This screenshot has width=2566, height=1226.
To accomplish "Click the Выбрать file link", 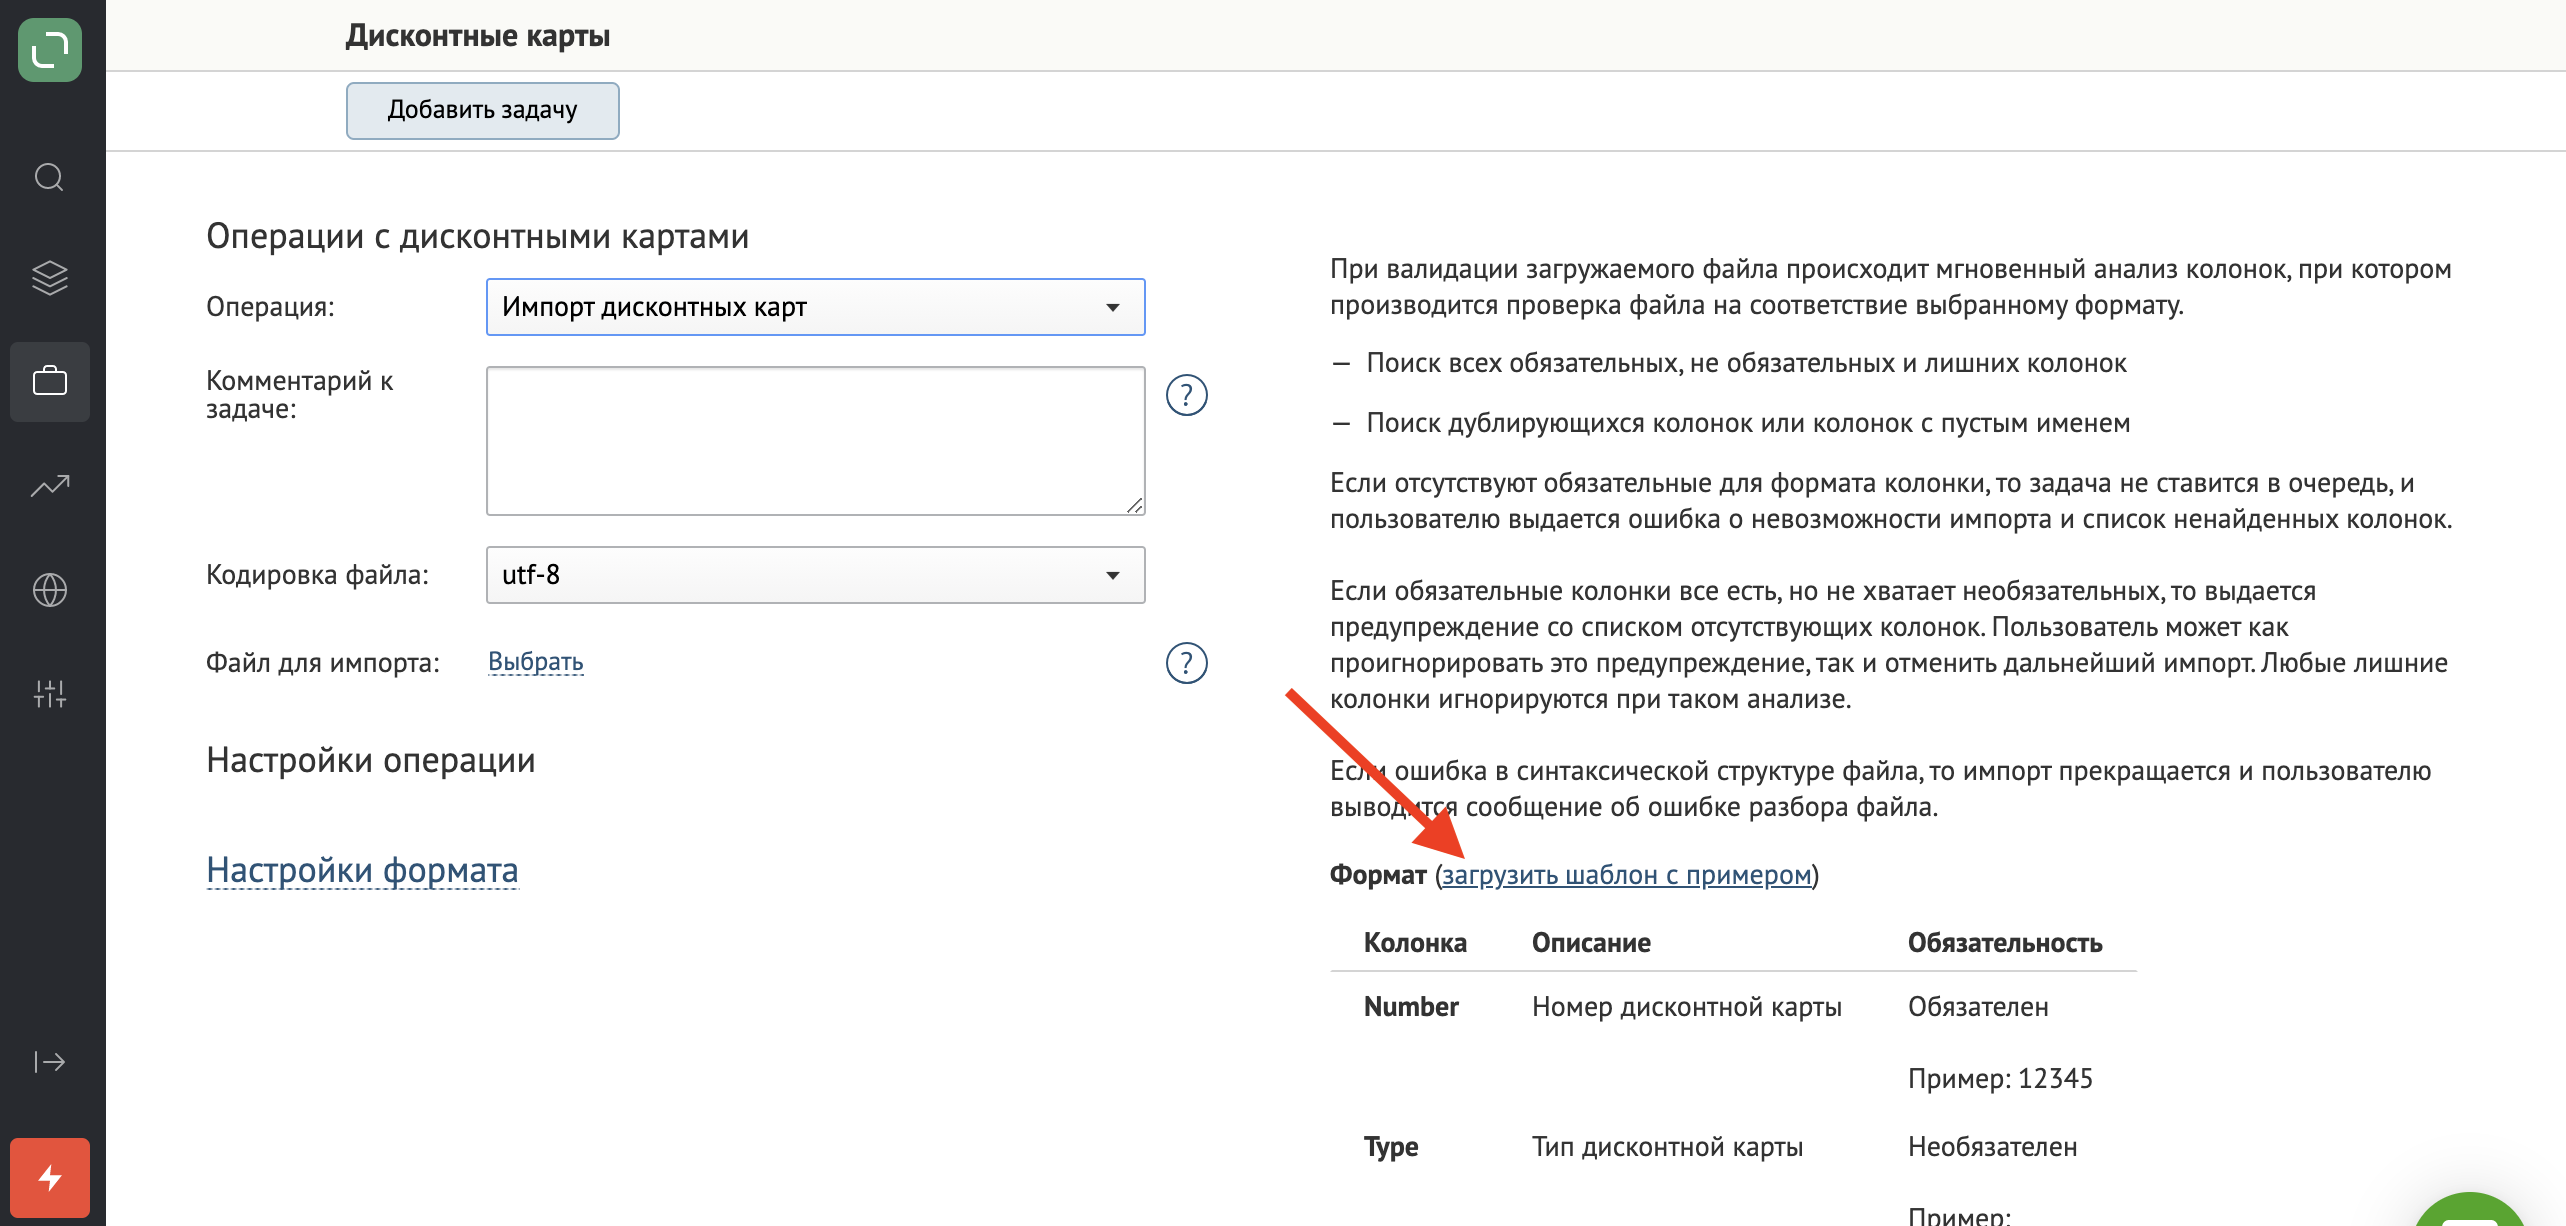I will pos(535,662).
